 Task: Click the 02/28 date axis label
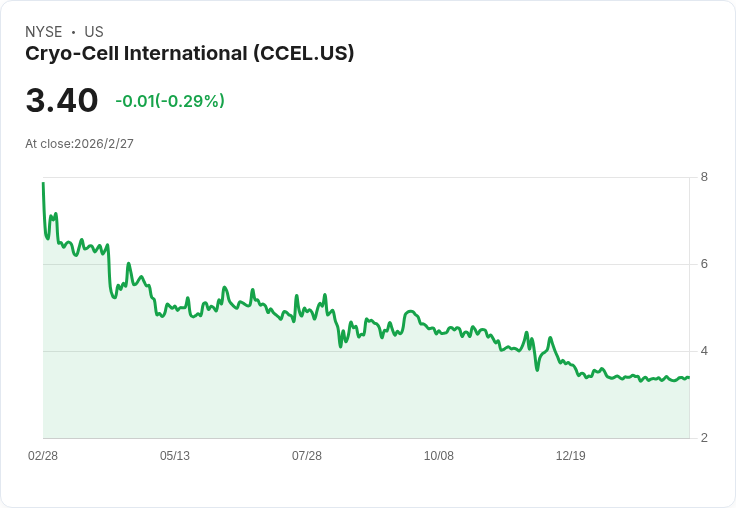pyautogui.click(x=43, y=455)
